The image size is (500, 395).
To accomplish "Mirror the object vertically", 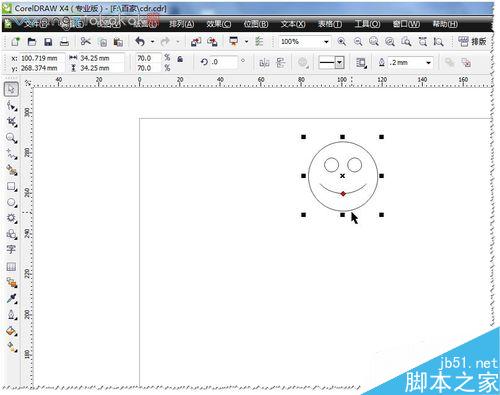I will pos(281,62).
